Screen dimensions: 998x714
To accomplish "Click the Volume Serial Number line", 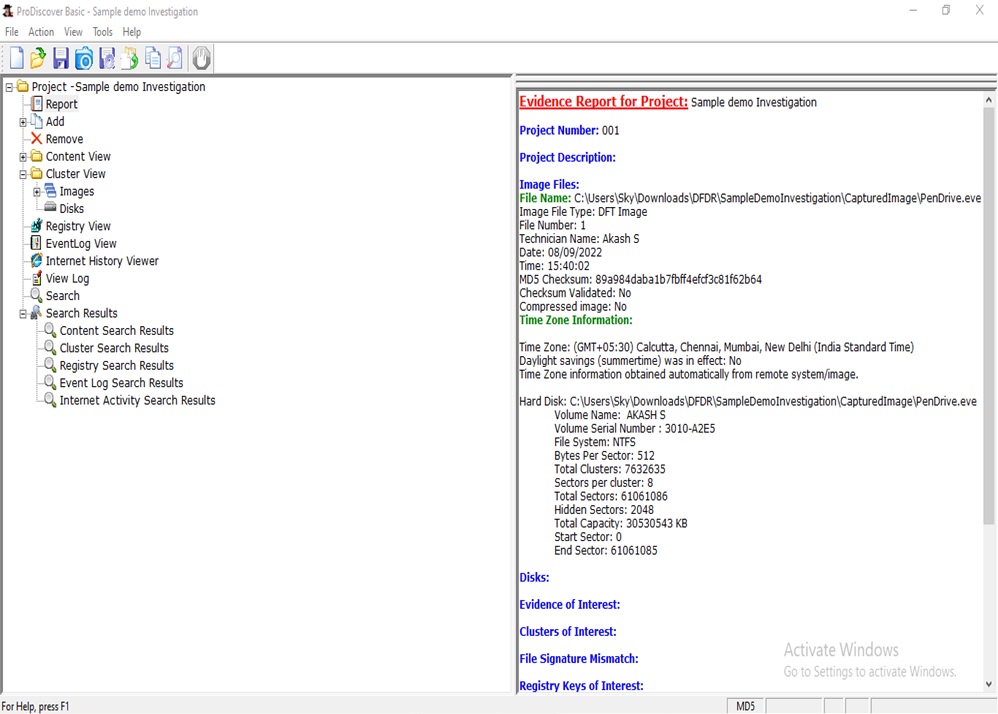I will pos(635,428).
